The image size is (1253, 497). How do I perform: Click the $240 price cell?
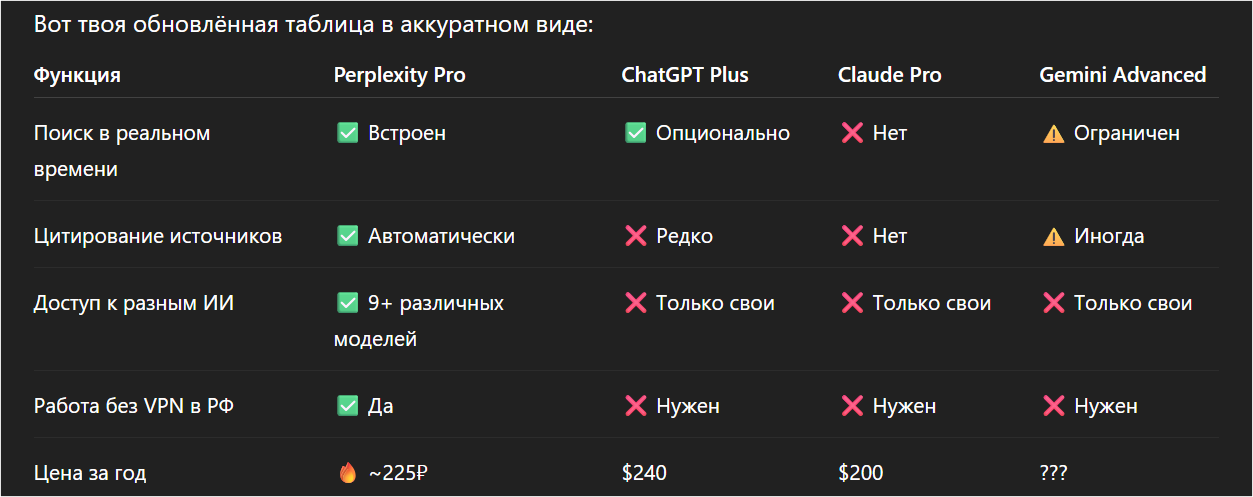click(644, 473)
